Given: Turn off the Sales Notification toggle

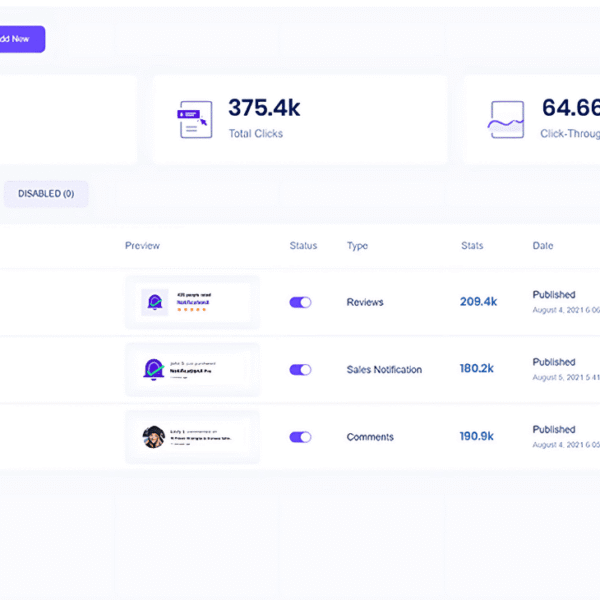Looking at the screenshot, I should (x=300, y=369).
